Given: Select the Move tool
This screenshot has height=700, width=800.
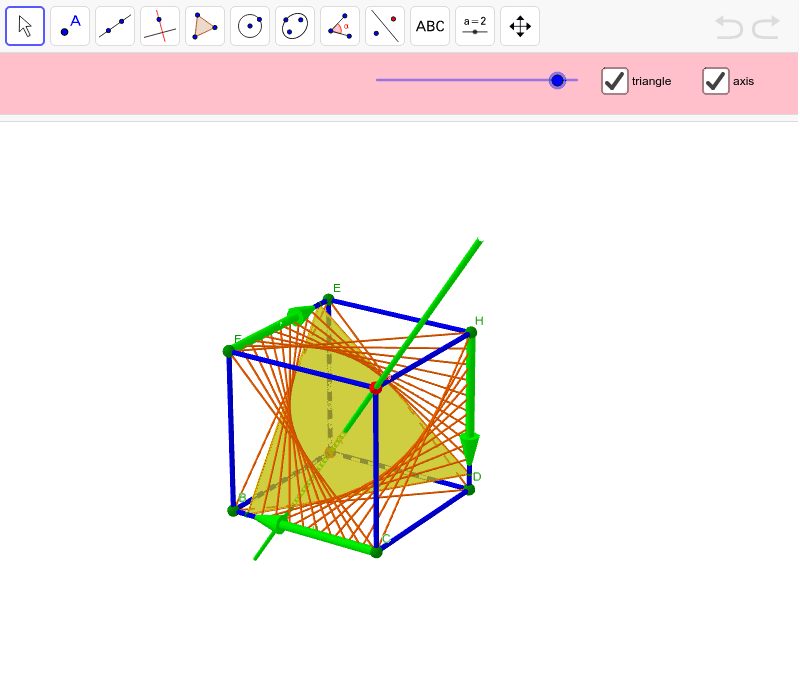Looking at the screenshot, I should pos(24,25).
